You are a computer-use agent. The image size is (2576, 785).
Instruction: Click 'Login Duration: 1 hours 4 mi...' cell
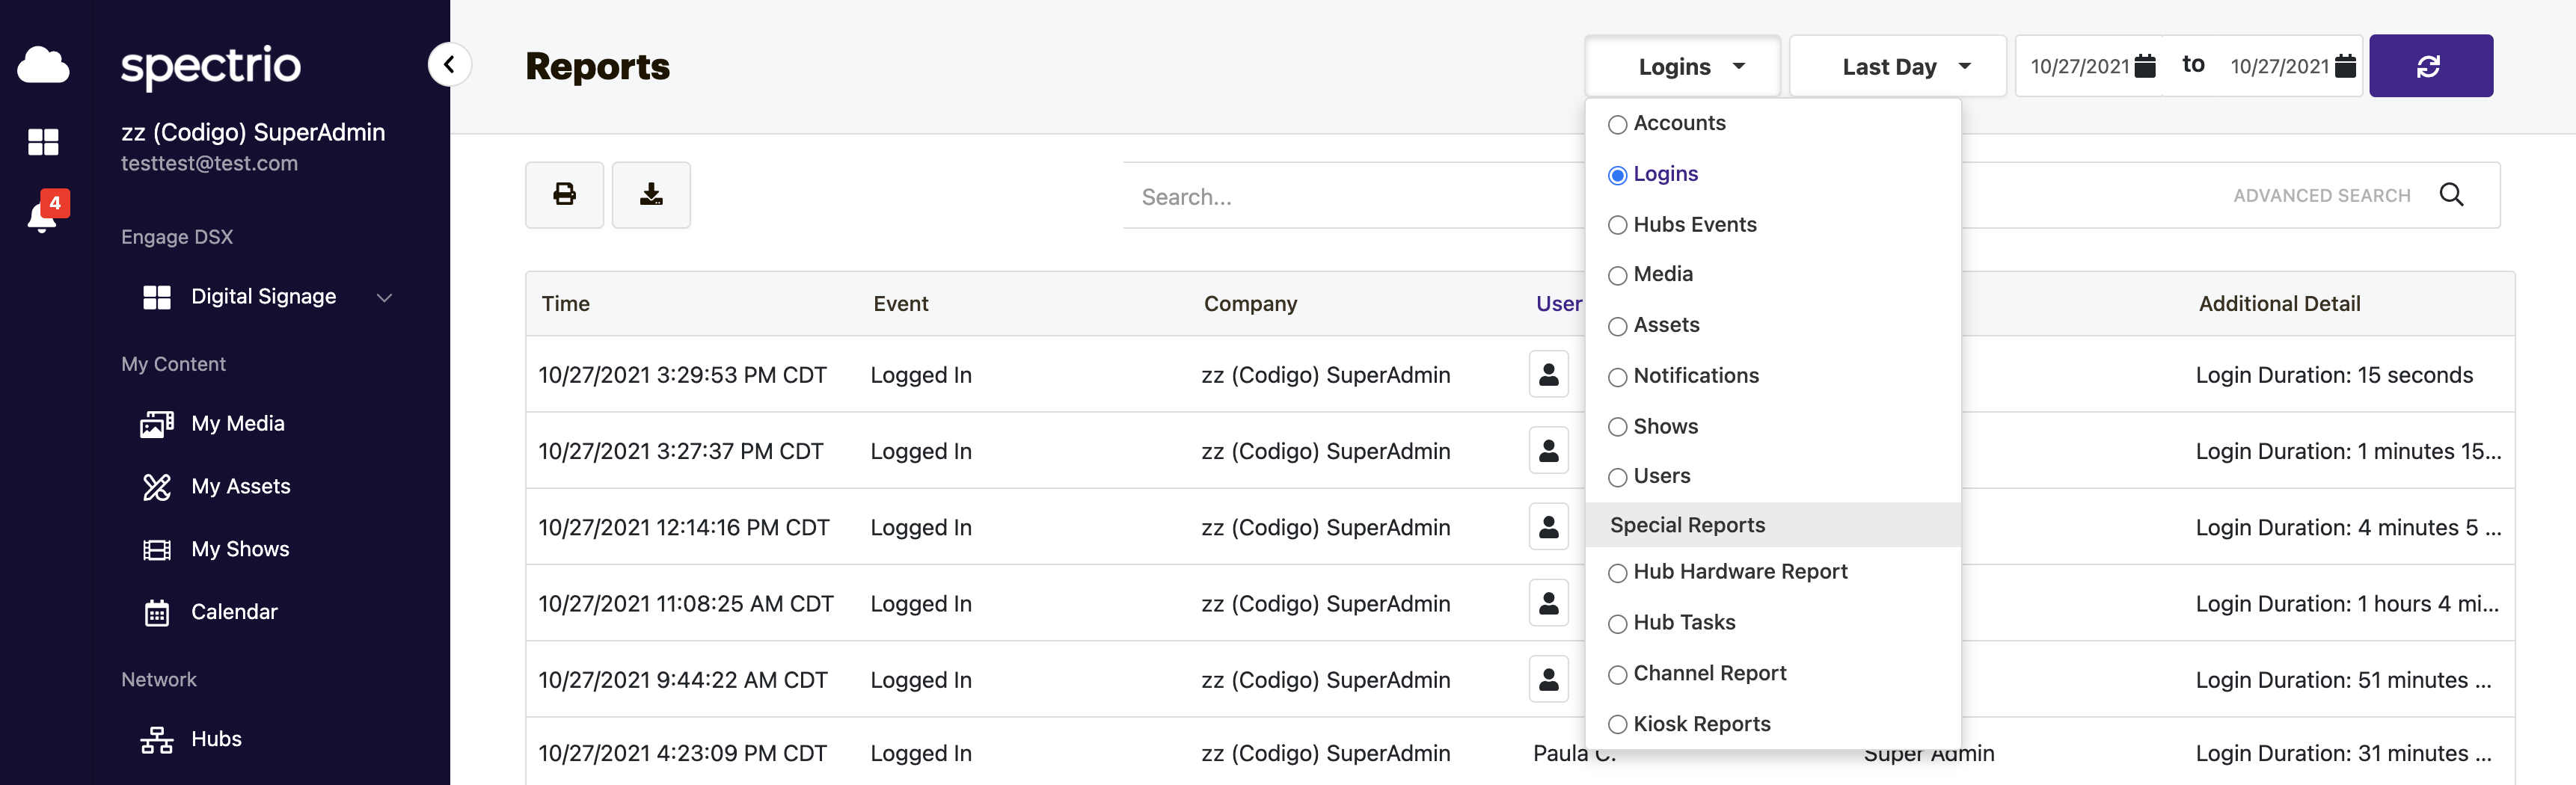pos(2347,603)
